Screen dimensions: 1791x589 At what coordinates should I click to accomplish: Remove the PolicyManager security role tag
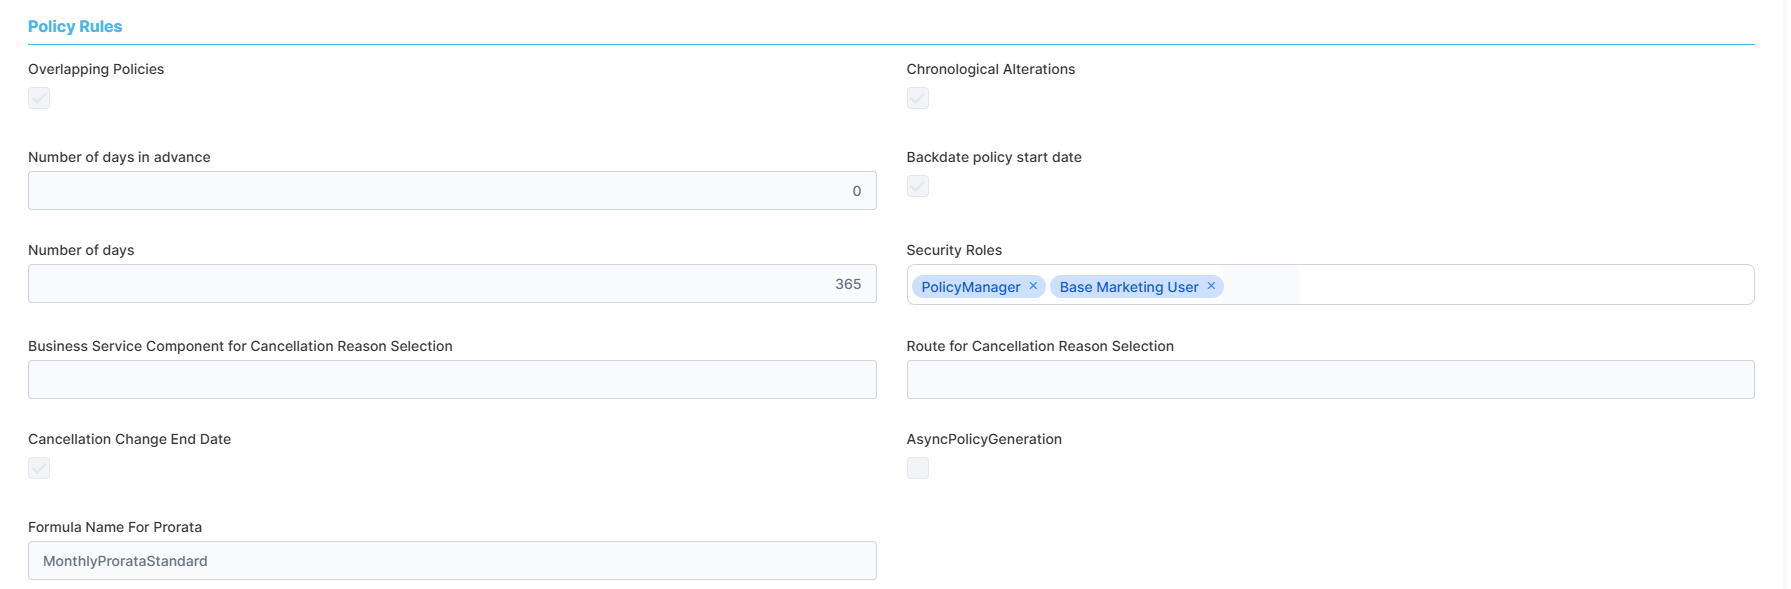click(1033, 286)
